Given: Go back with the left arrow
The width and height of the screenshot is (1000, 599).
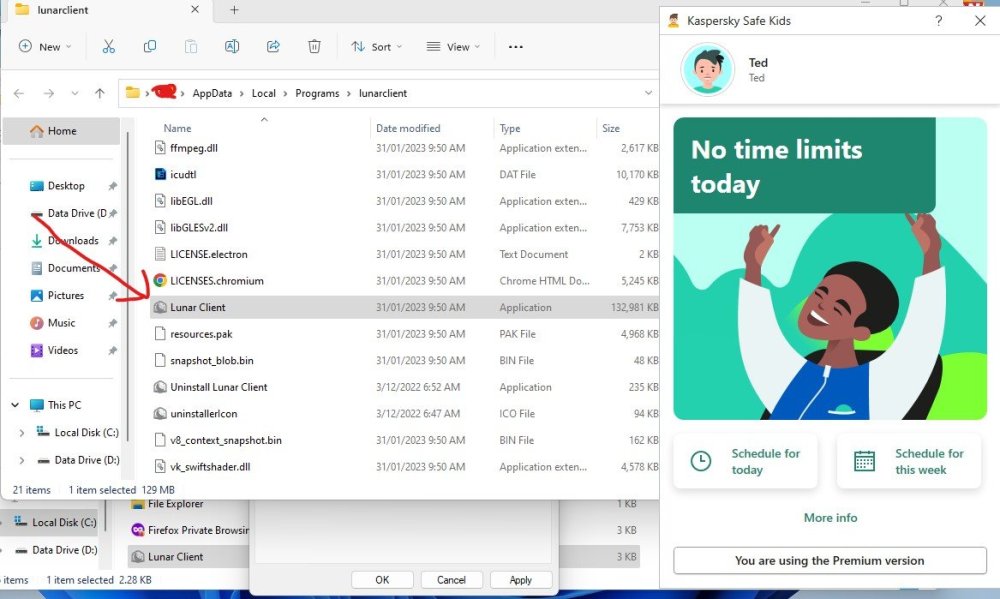Looking at the screenshot, I should click(19, 93).
